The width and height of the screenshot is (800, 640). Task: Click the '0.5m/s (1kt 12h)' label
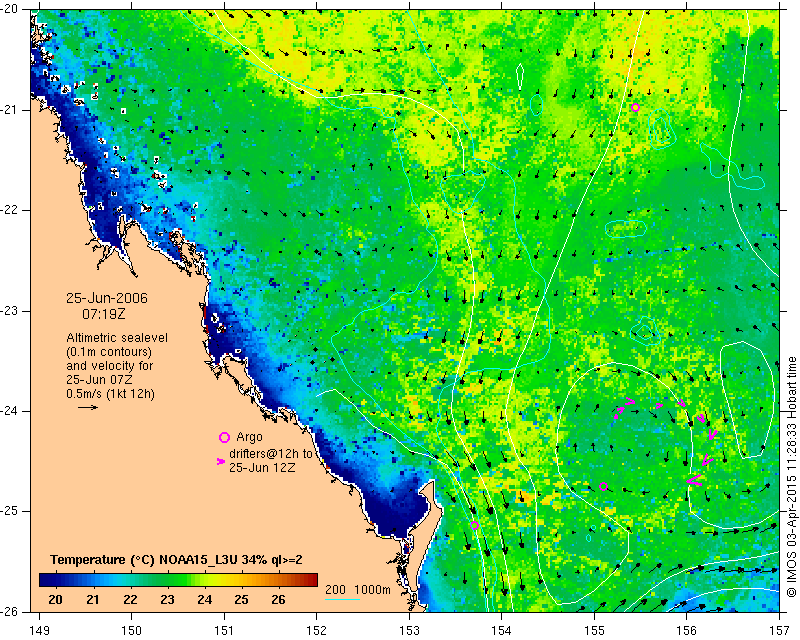[110, 394]
